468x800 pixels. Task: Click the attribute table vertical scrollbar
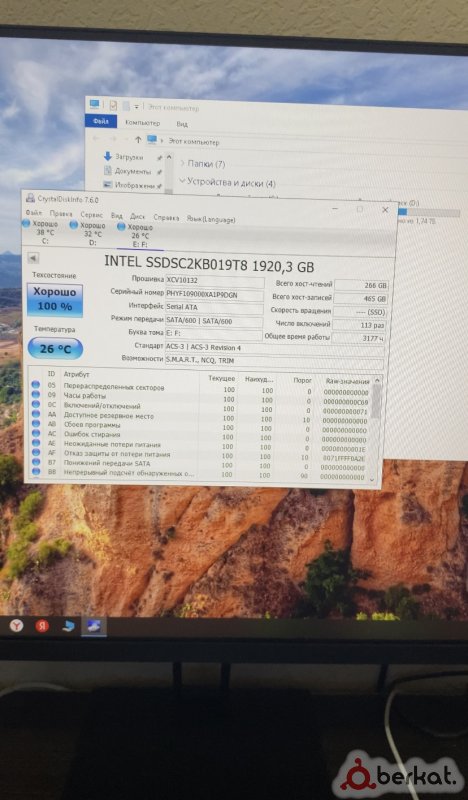(x=376, y=430)
